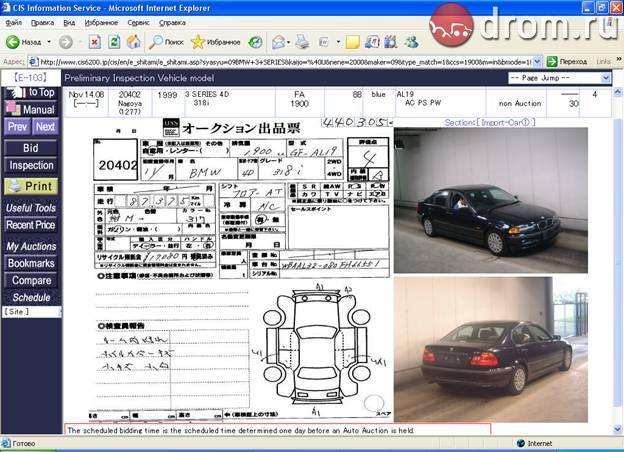Open the Home page icon
624x452 pixels.
134,42
